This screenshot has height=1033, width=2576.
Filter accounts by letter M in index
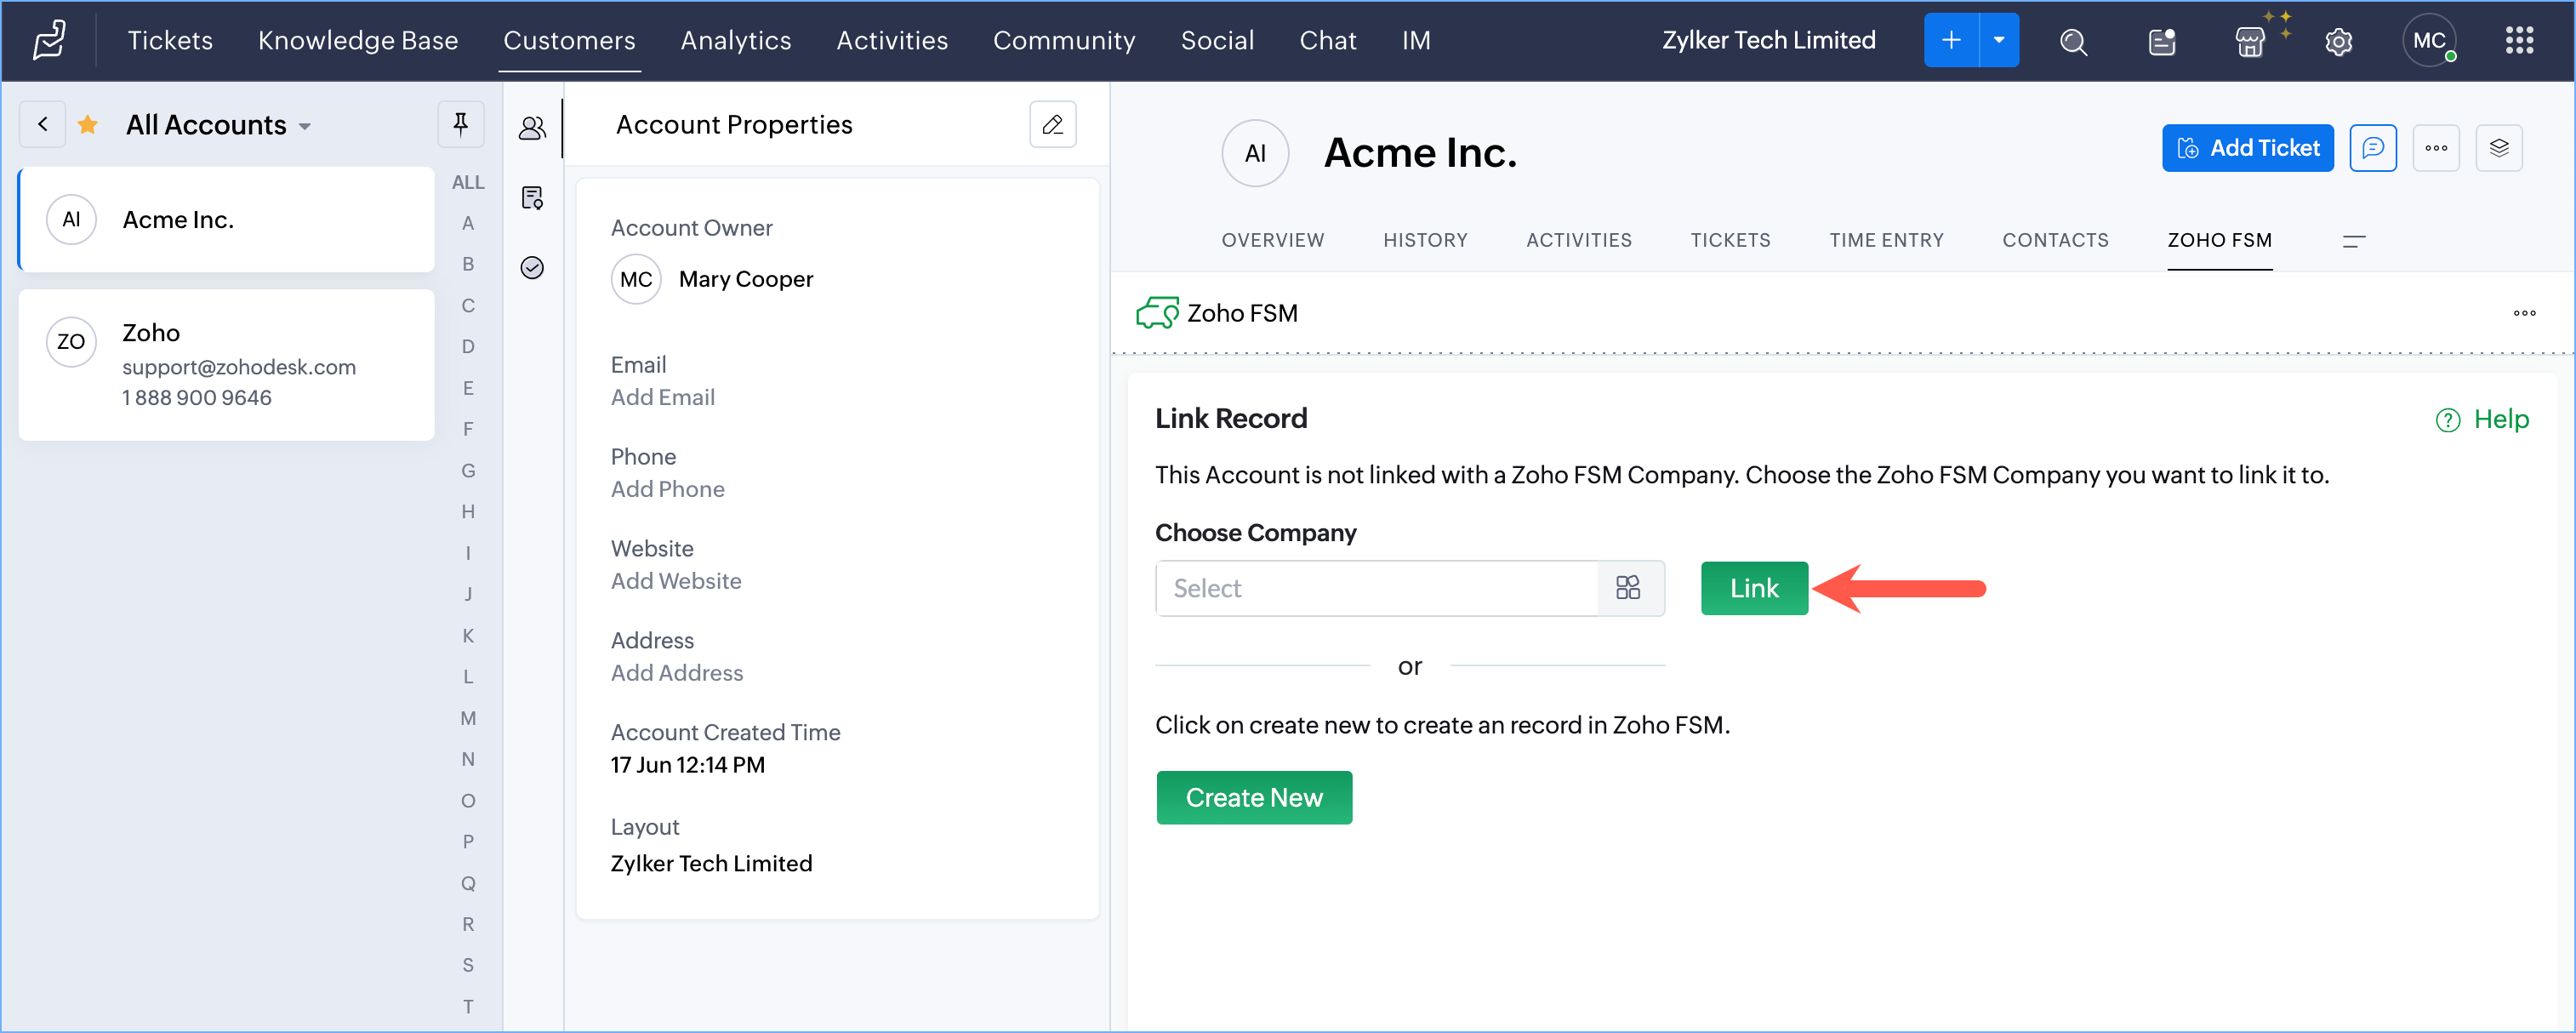pyautogui.click(x=468, y=718)
